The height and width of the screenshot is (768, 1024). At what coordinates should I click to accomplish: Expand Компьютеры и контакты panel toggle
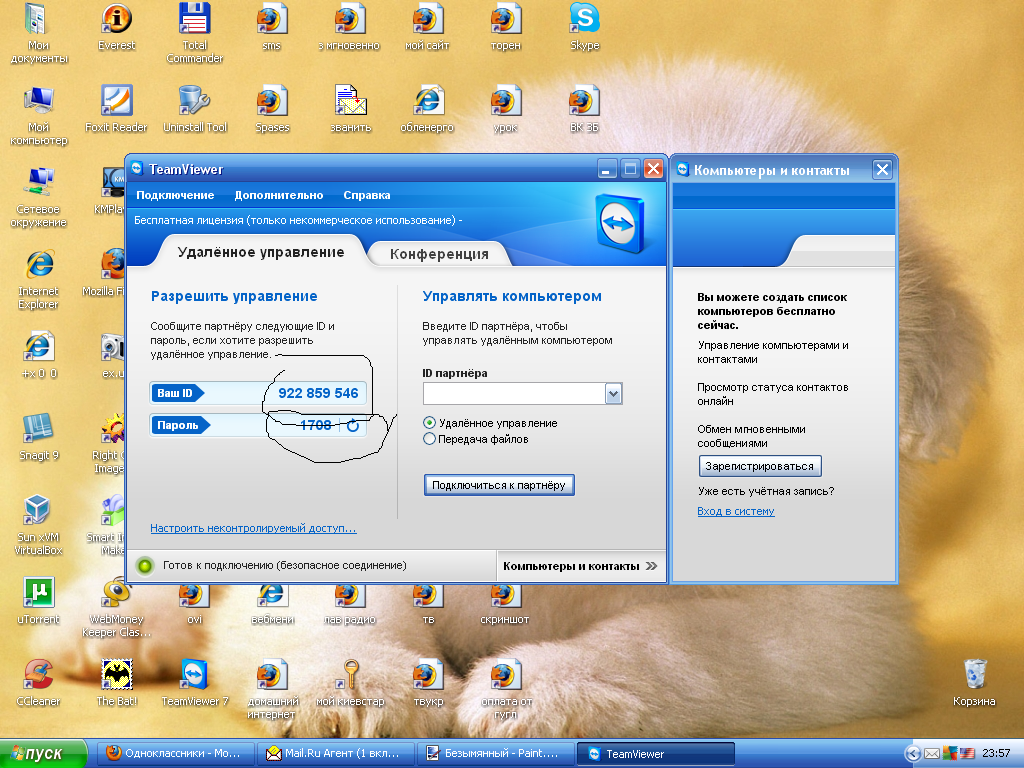coord(580,566)
